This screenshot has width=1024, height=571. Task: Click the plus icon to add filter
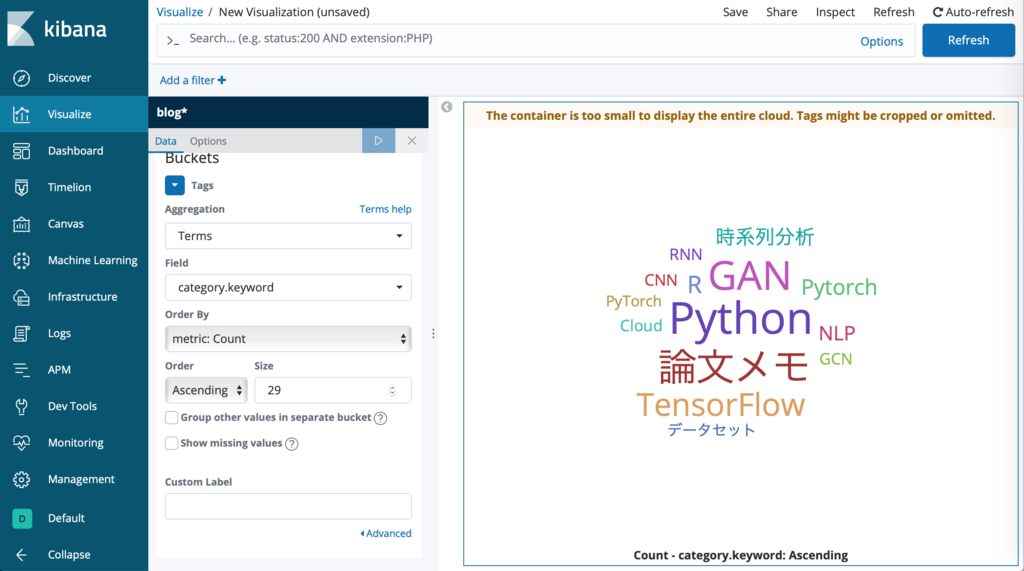222,80
